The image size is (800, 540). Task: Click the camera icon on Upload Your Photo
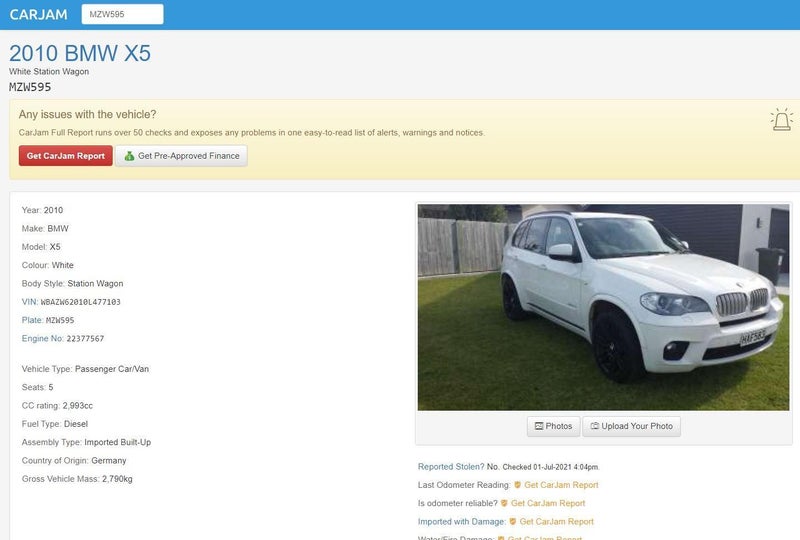594,426
